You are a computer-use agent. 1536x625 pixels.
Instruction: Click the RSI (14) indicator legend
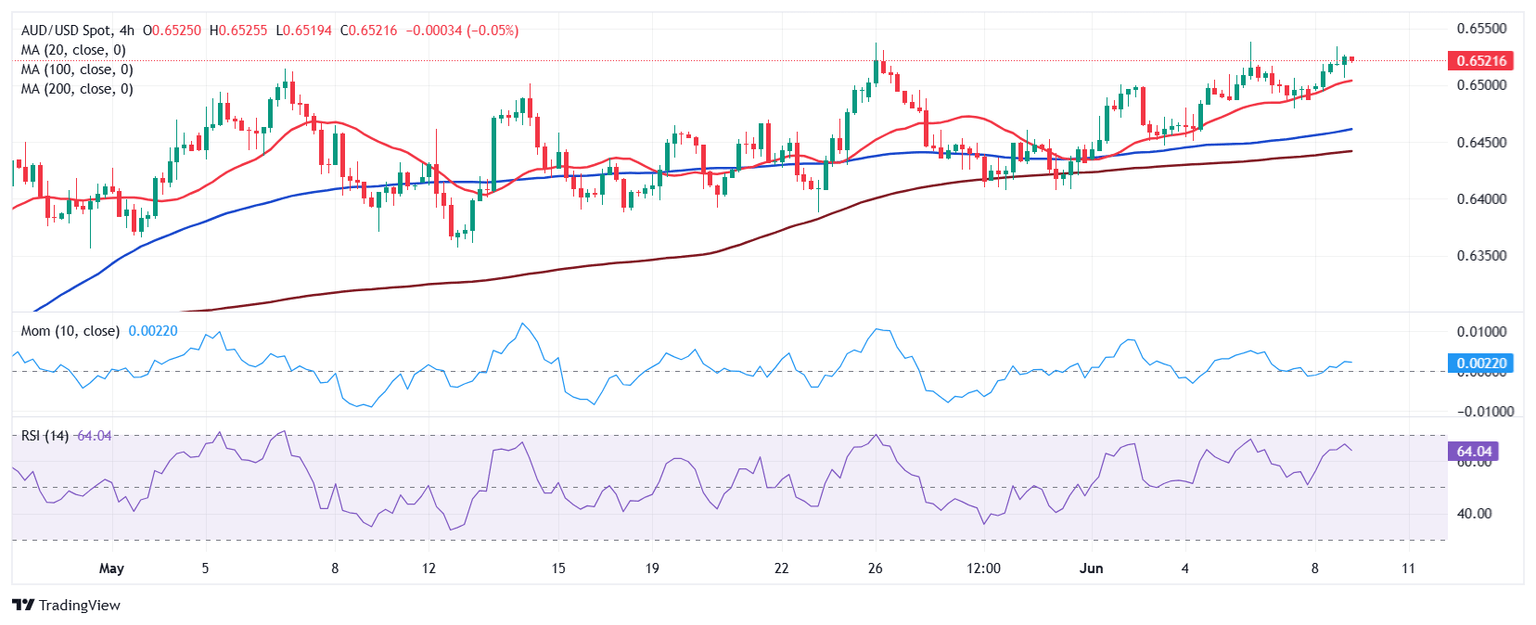pyautogui.click(x=44, y=436)
